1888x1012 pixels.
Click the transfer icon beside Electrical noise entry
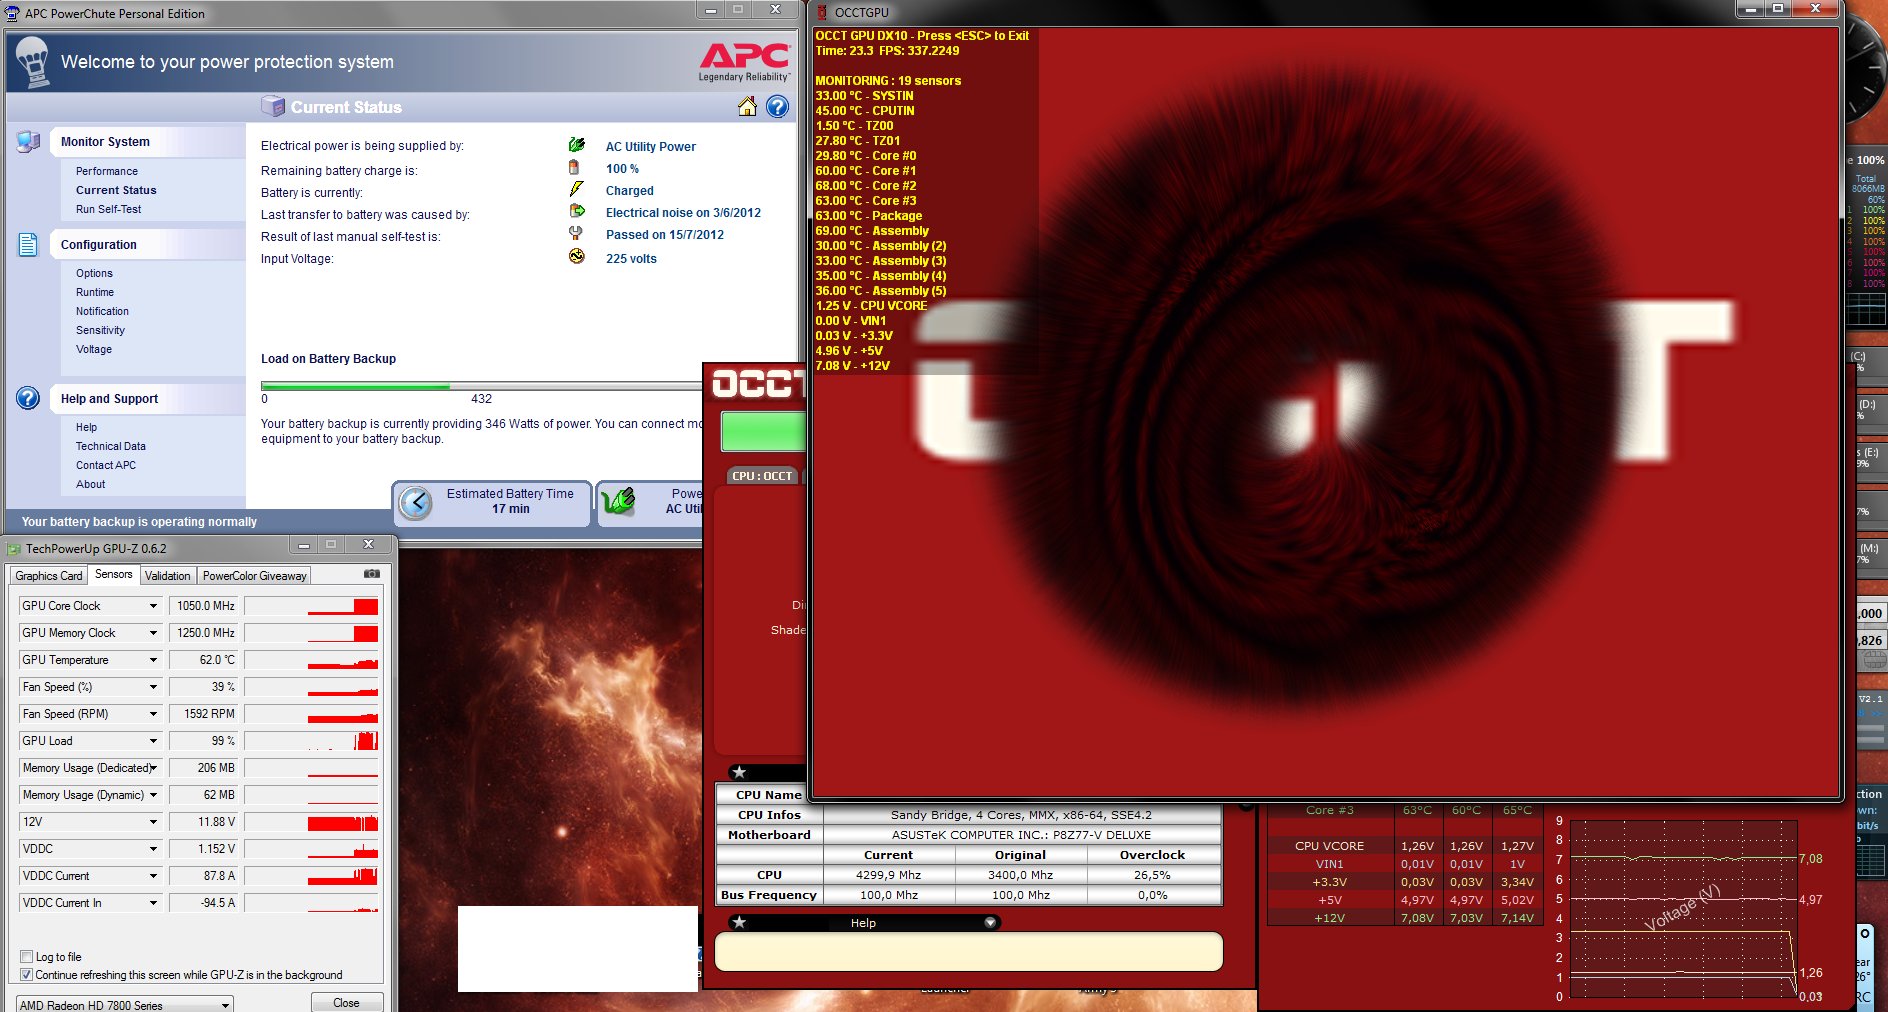point(577,211)
